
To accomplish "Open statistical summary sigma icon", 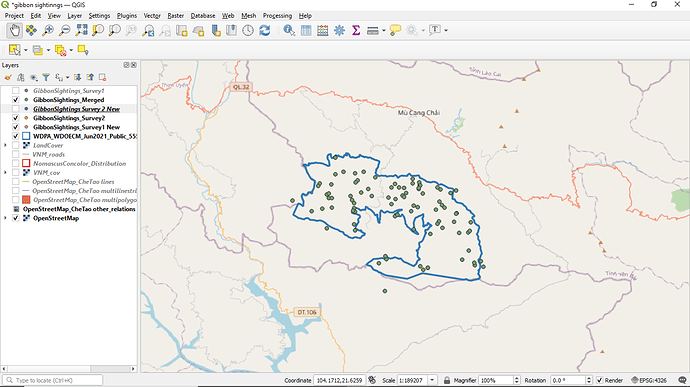I will (356, 30).
